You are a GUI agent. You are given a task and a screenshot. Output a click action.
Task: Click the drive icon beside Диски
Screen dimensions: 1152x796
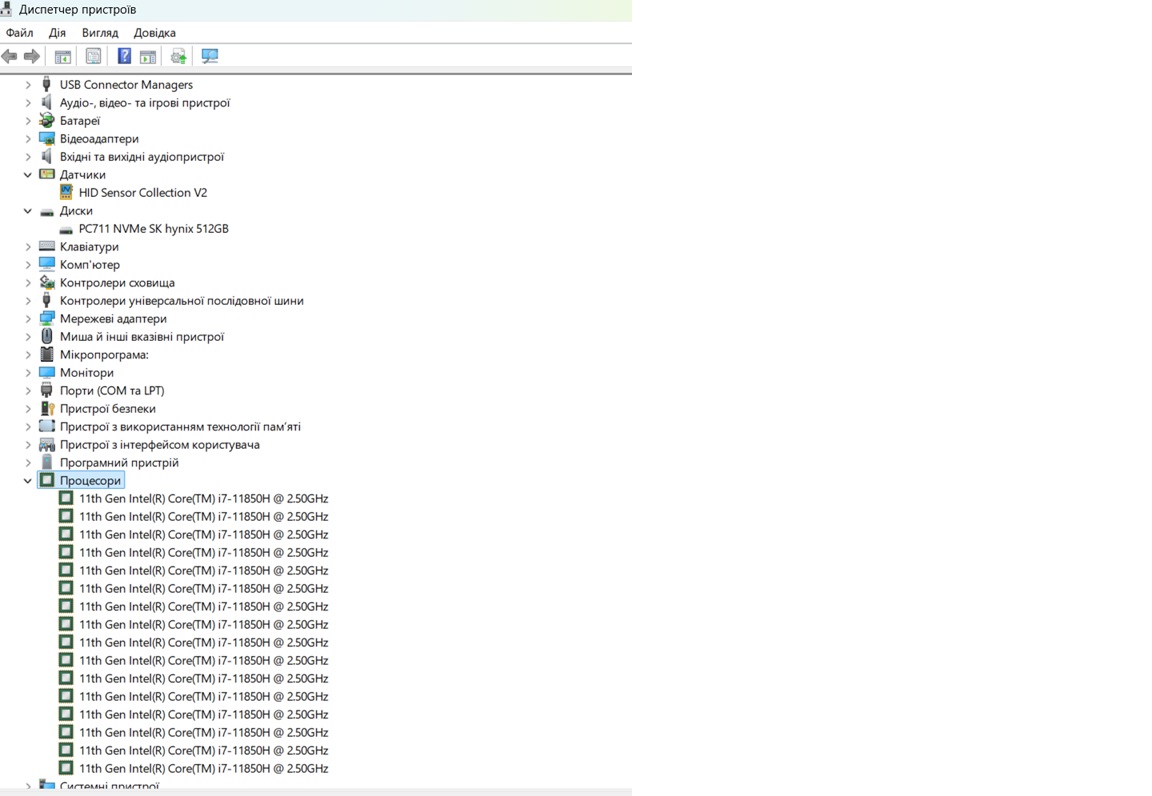tap(47, 211)
